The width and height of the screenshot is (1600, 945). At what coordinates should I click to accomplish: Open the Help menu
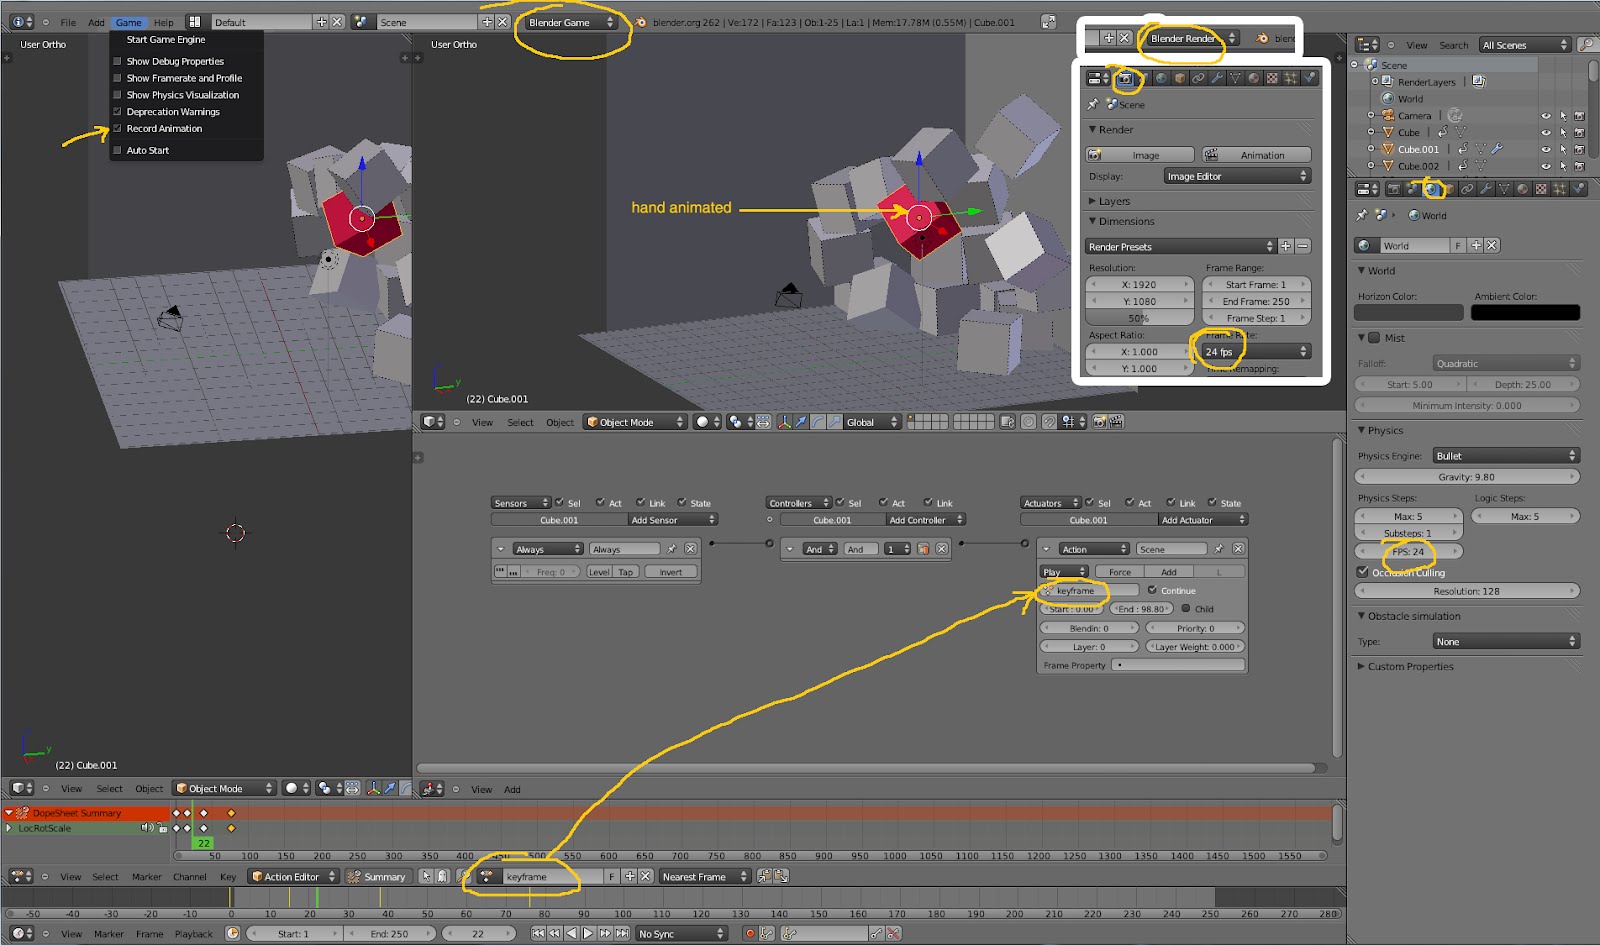[163, 22]
